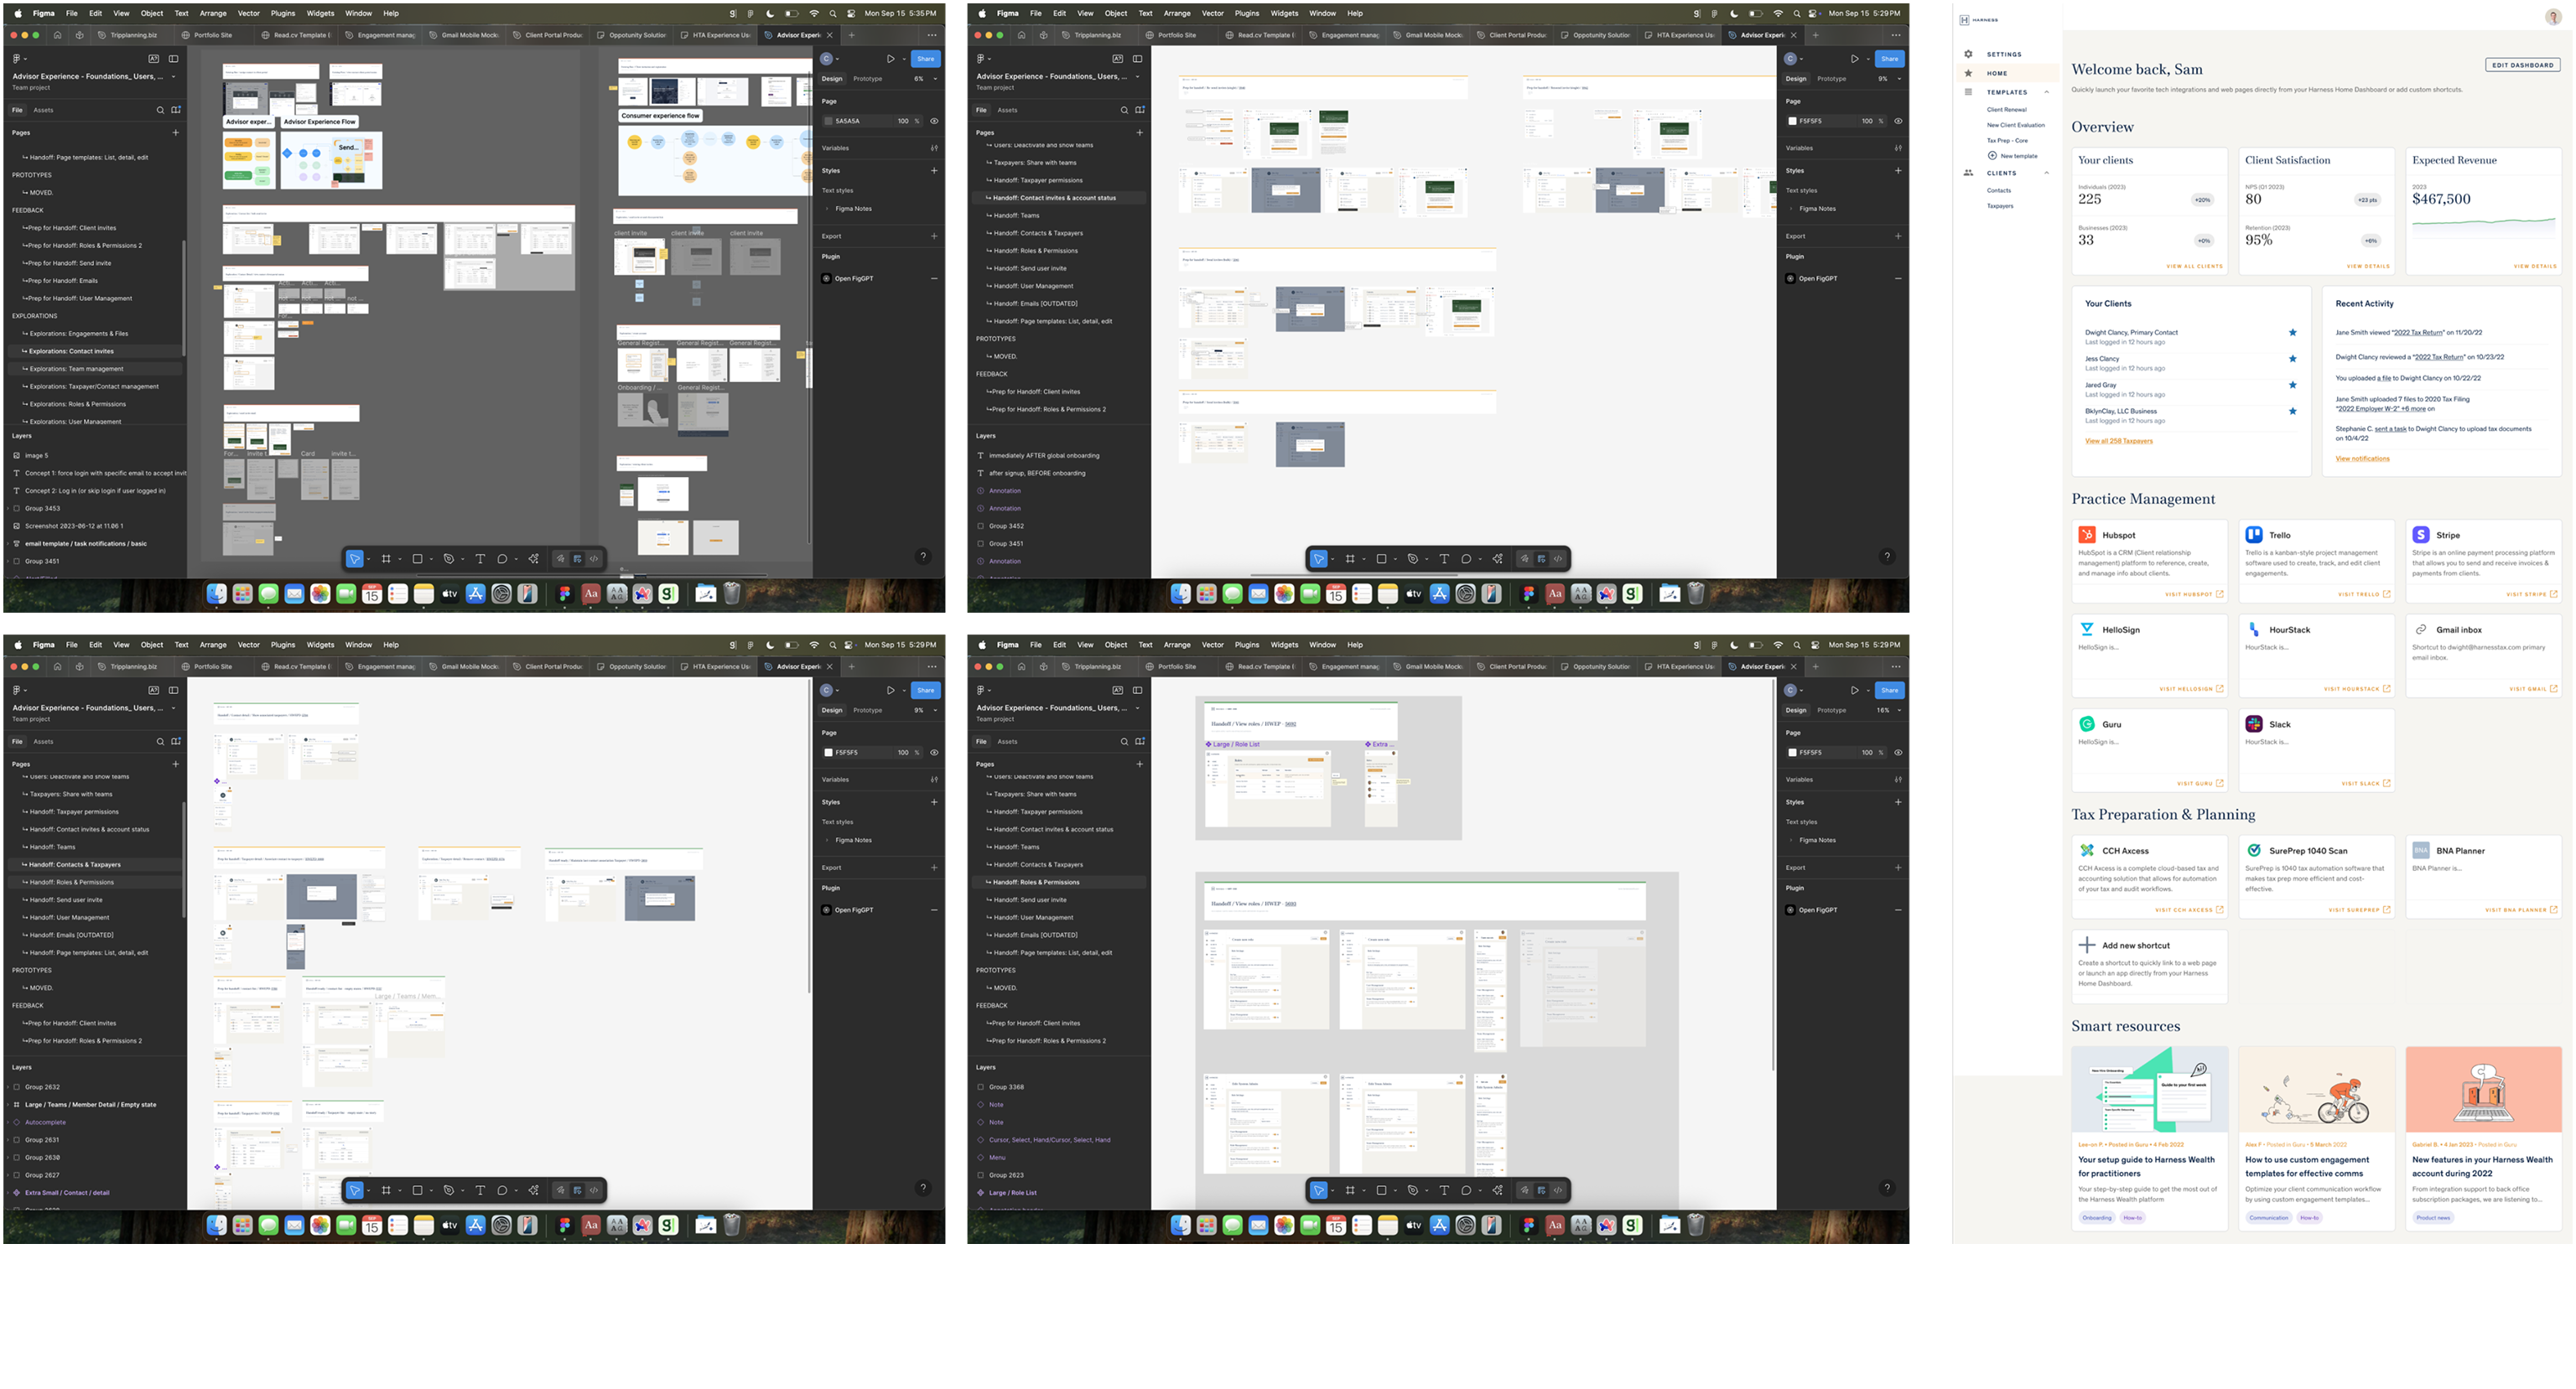Click F5F5F5 page color swatch in bottom-right Figma

click(1792, 752)
